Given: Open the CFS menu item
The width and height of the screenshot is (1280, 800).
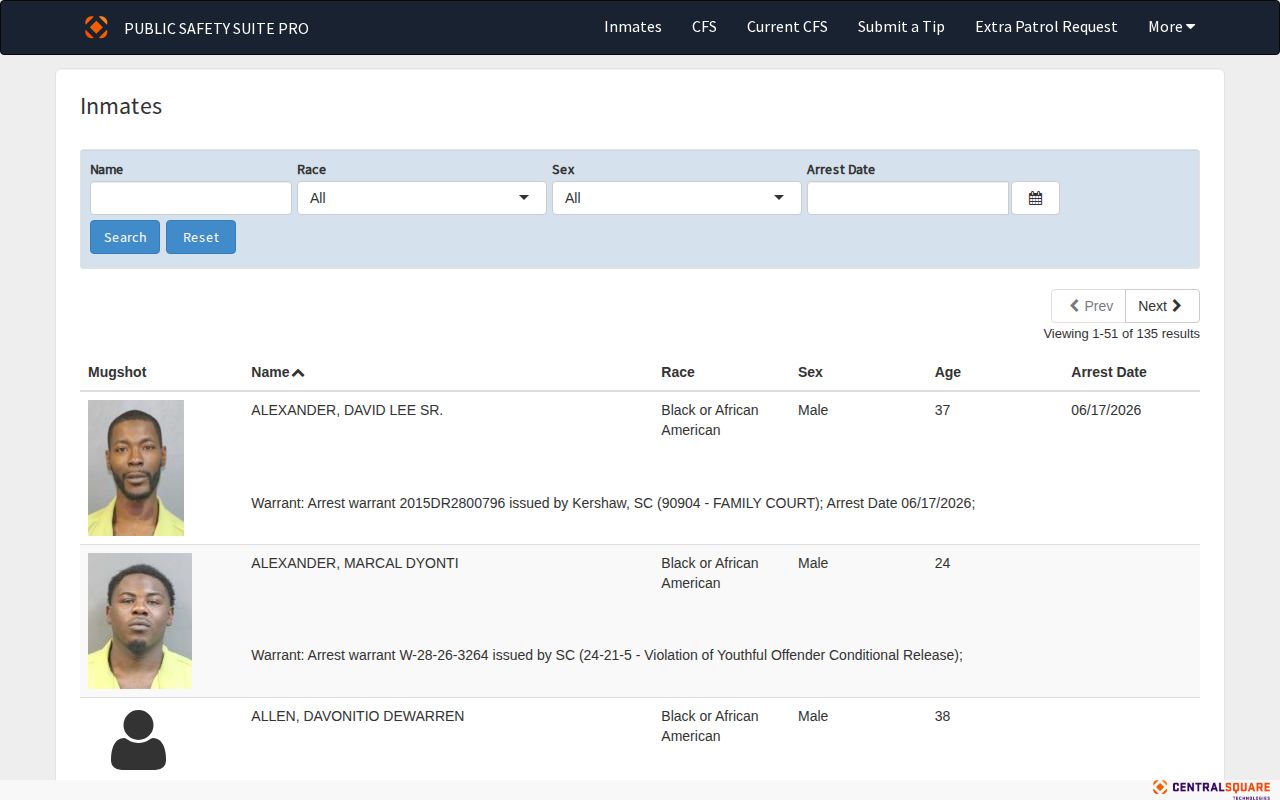Looking at the screenshot, I should [x=704, y=27].
